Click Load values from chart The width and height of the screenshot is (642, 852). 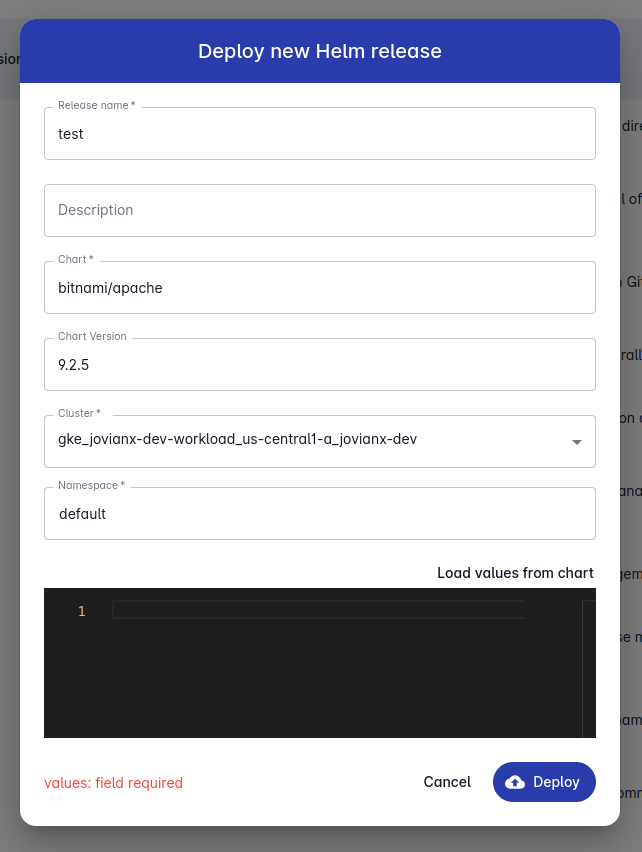tap(515, 572)
